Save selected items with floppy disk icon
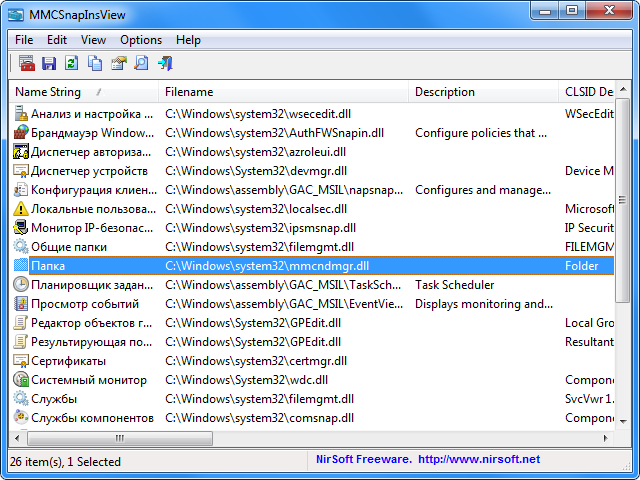640x480 pixels. (49, 63)
